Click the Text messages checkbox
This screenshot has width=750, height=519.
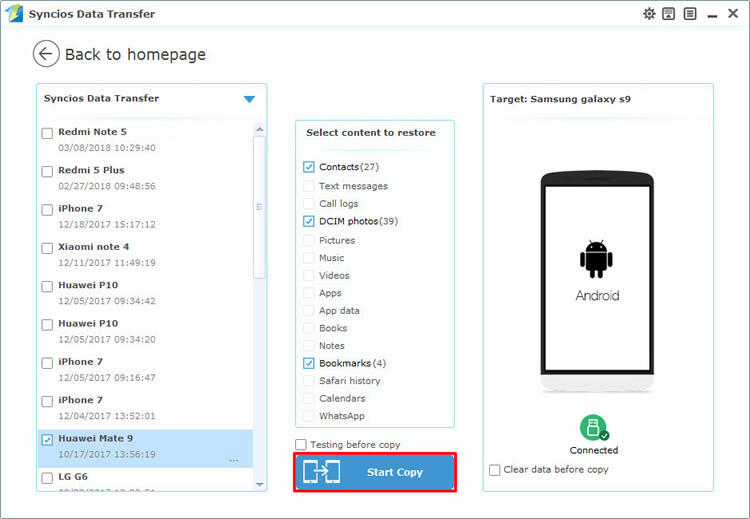[309, 186]
